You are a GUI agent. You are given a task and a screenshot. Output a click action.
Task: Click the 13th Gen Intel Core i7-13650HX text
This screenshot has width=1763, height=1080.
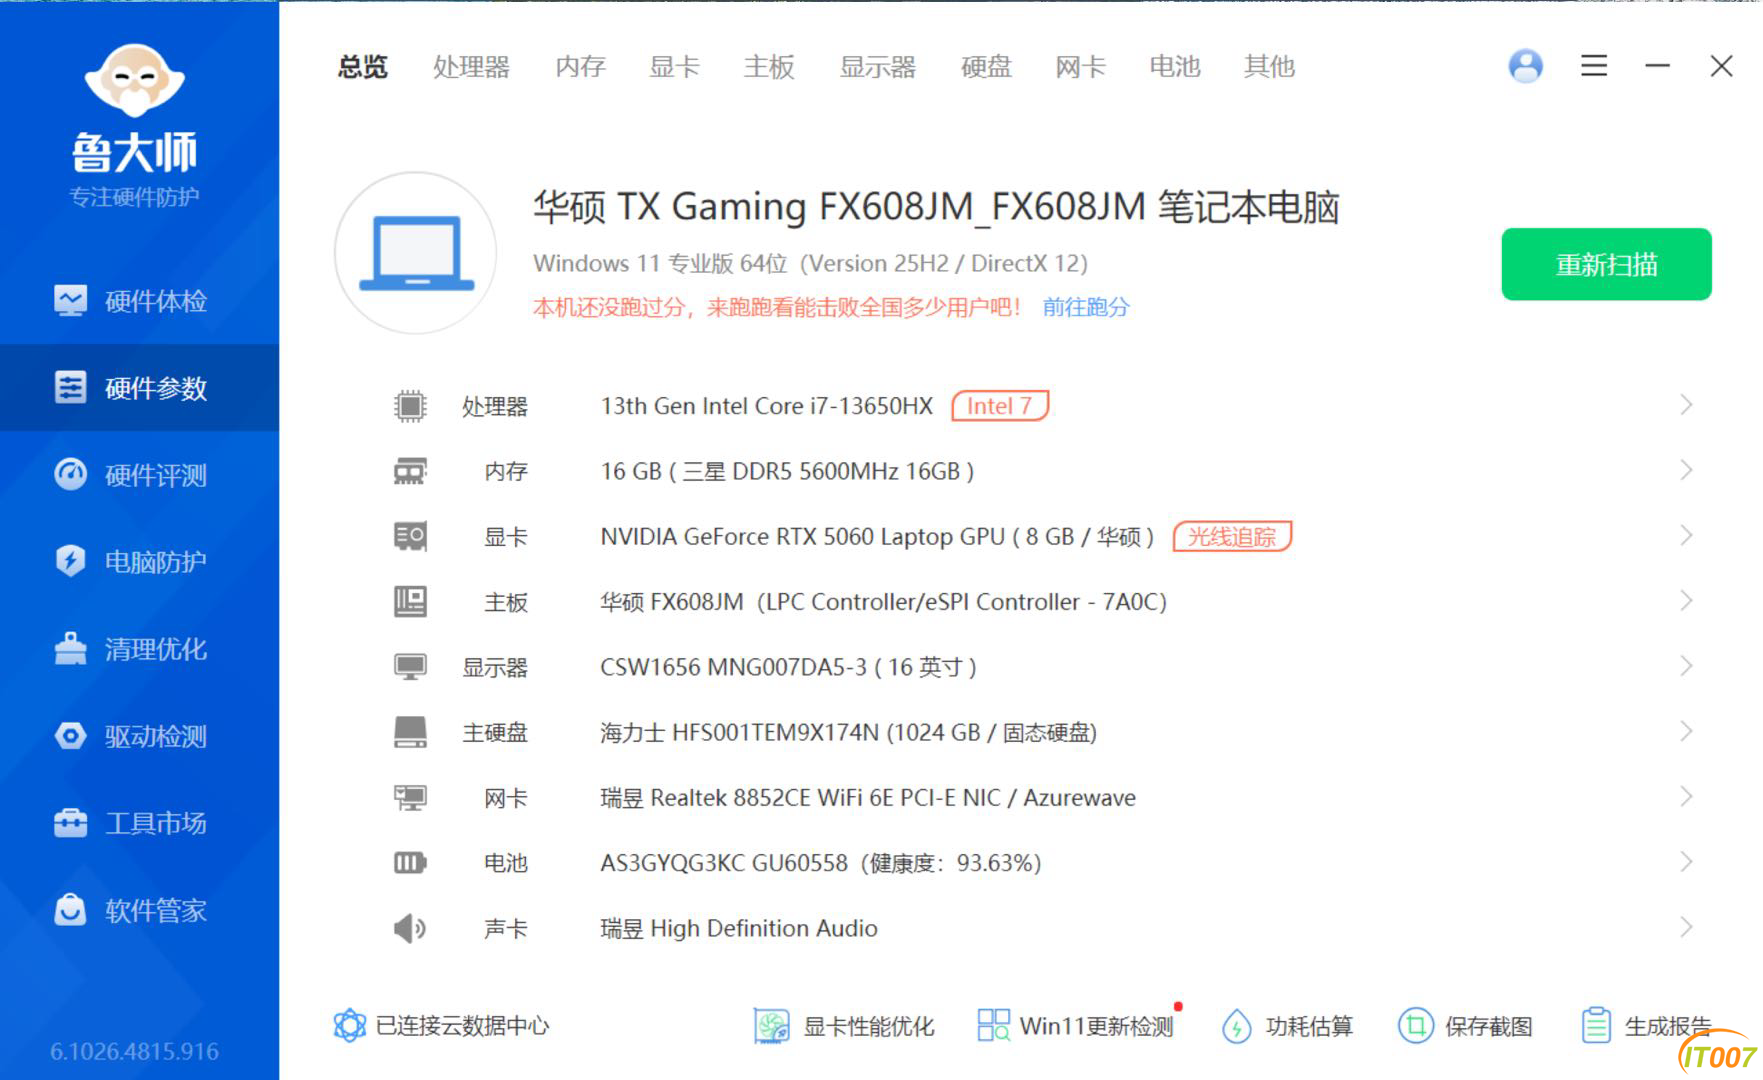point(766,406)
